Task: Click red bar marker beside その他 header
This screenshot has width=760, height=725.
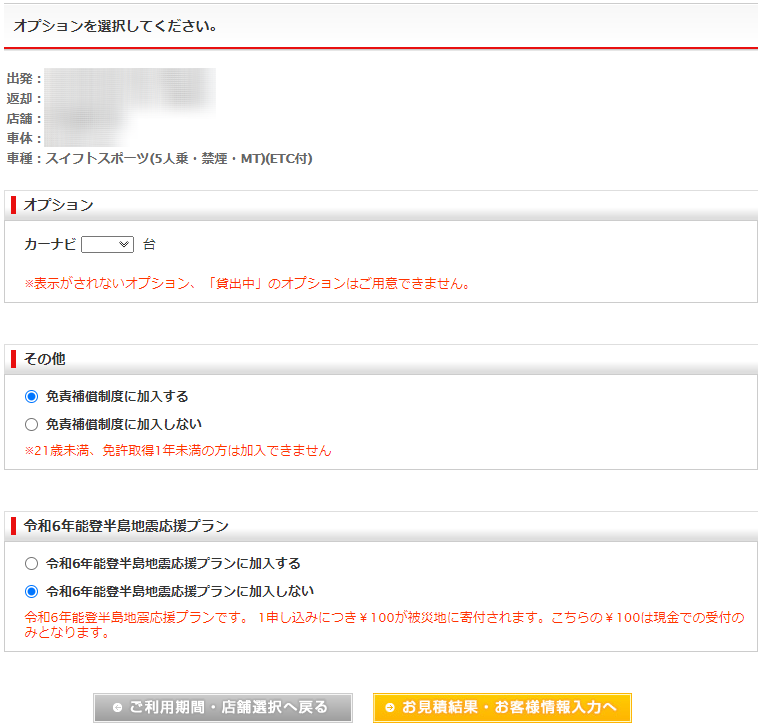Action: pos(14,358)
